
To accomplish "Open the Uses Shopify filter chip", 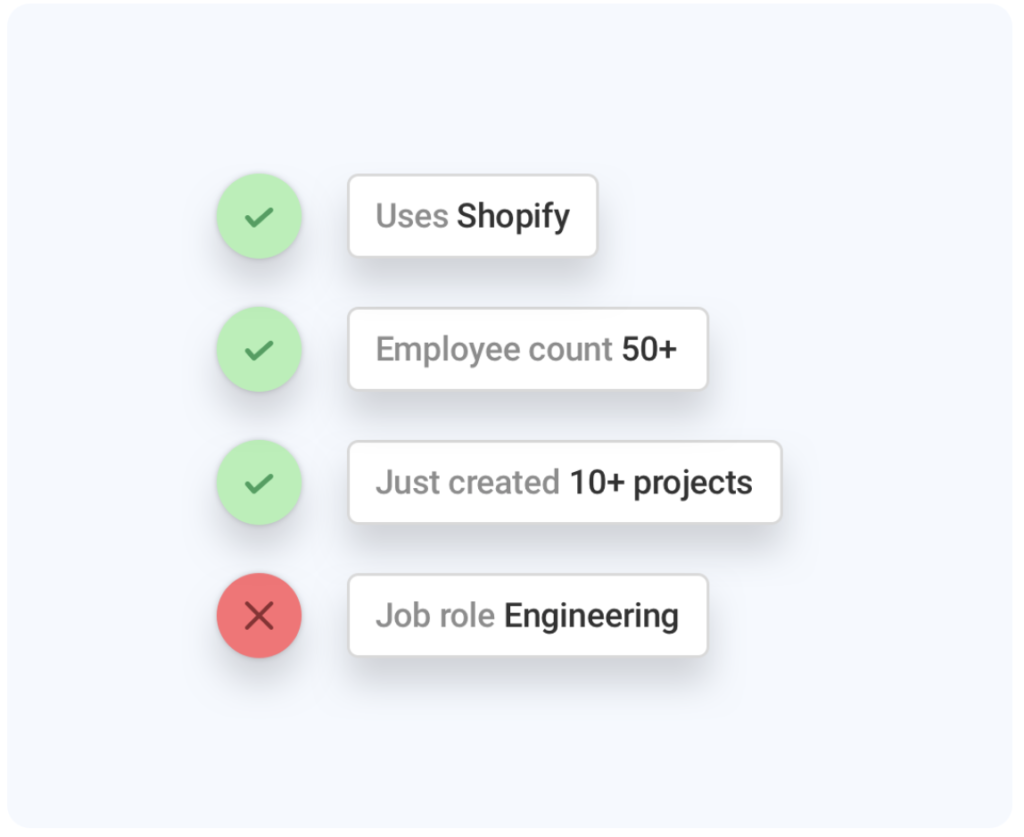I will point(473,215).
